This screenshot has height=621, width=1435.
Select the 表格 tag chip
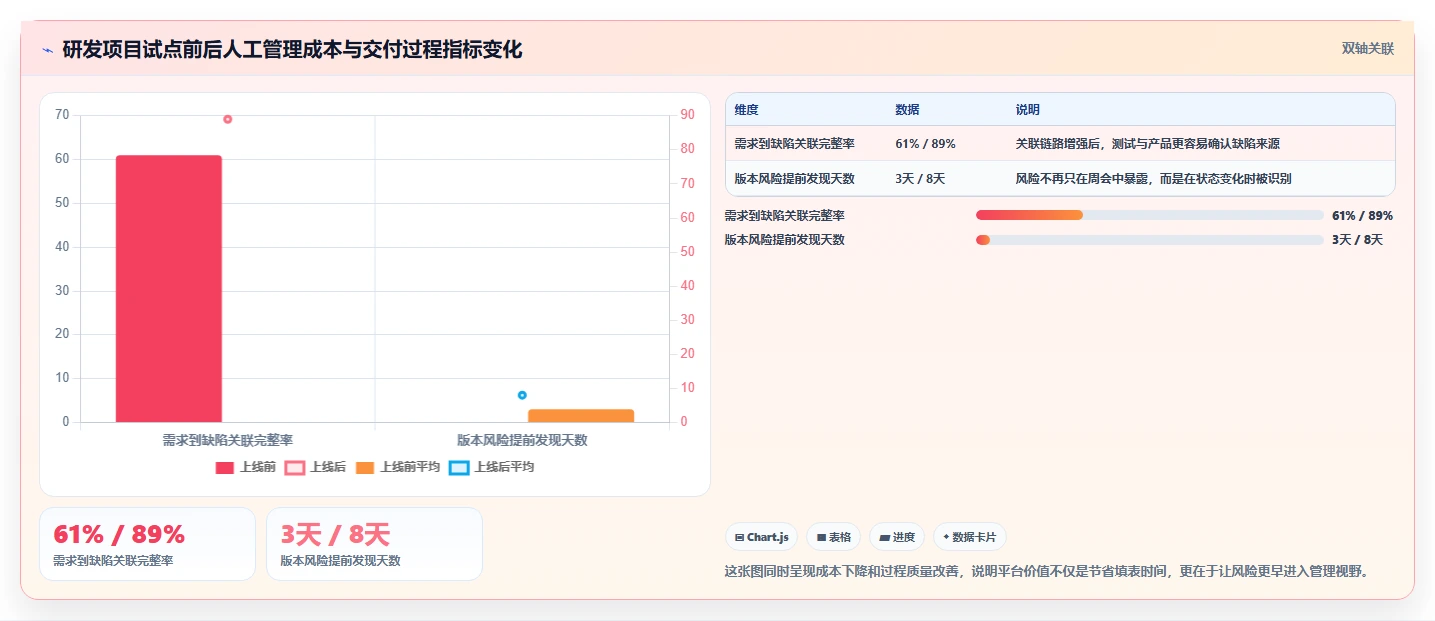click(833, 537)
